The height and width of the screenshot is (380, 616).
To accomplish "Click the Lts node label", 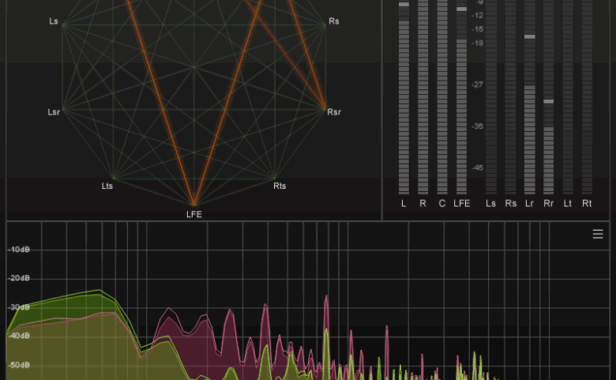I will (x=107, y=186).
